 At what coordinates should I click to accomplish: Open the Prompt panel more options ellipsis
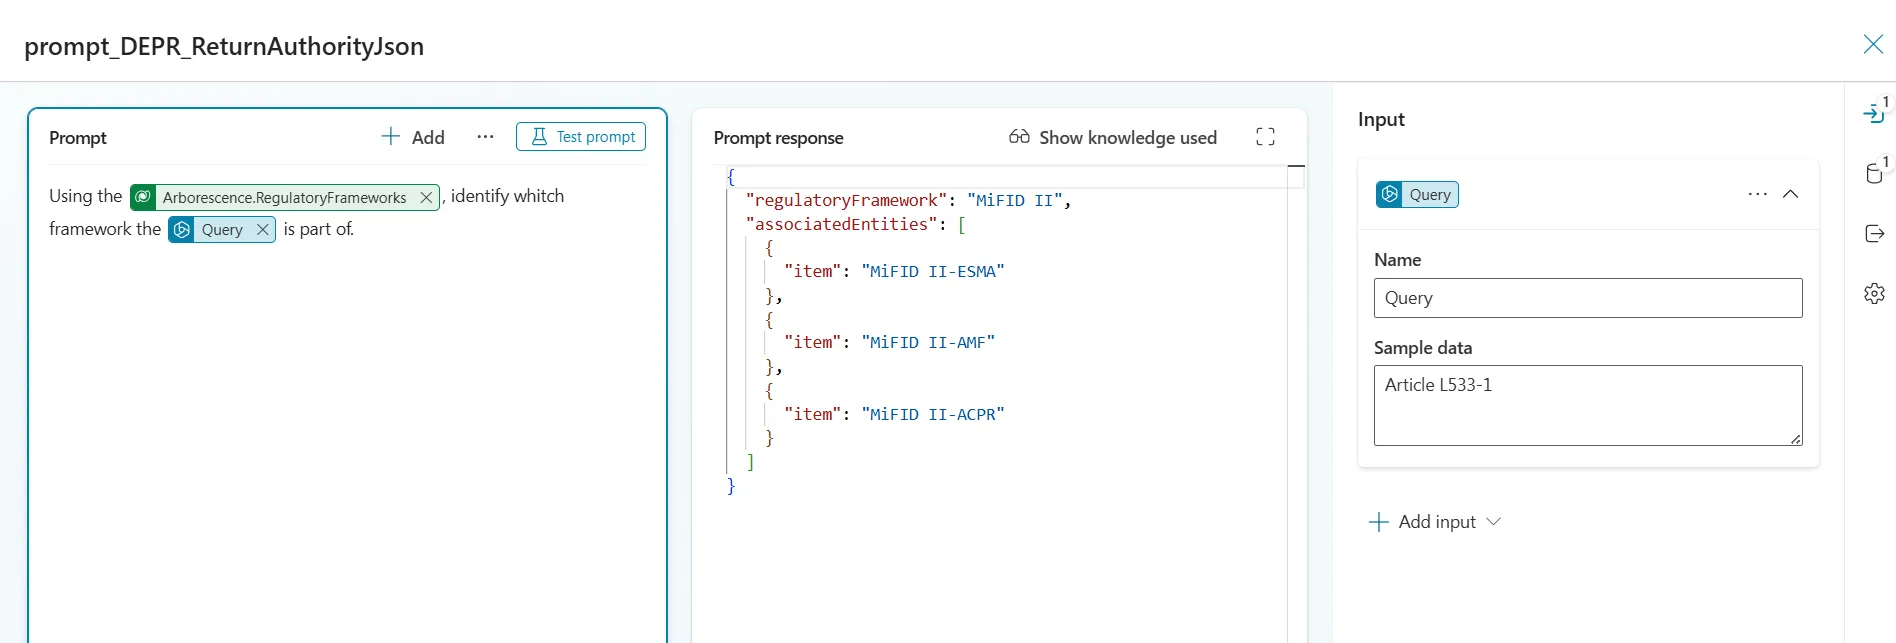click(485, 137)
